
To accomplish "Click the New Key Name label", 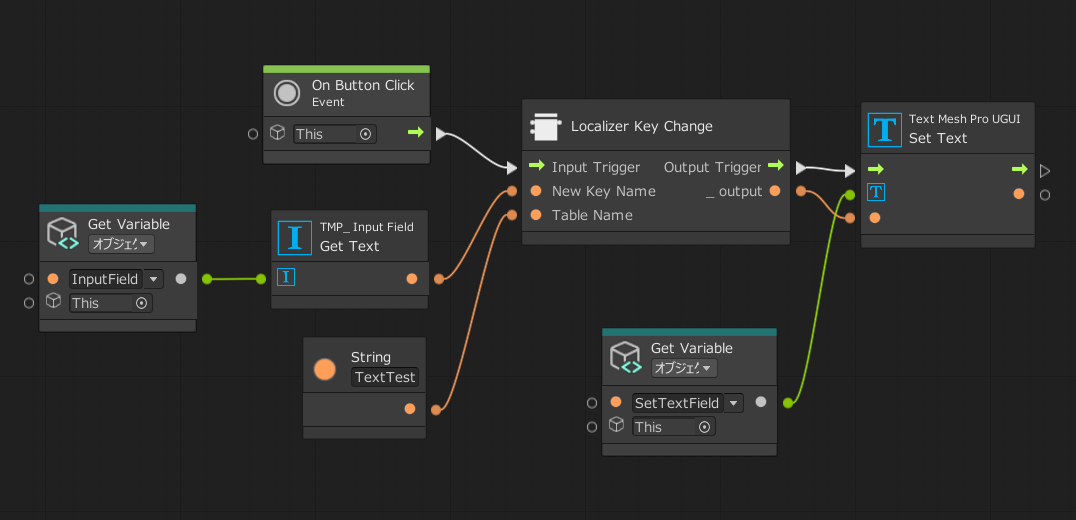I will 603,191.
